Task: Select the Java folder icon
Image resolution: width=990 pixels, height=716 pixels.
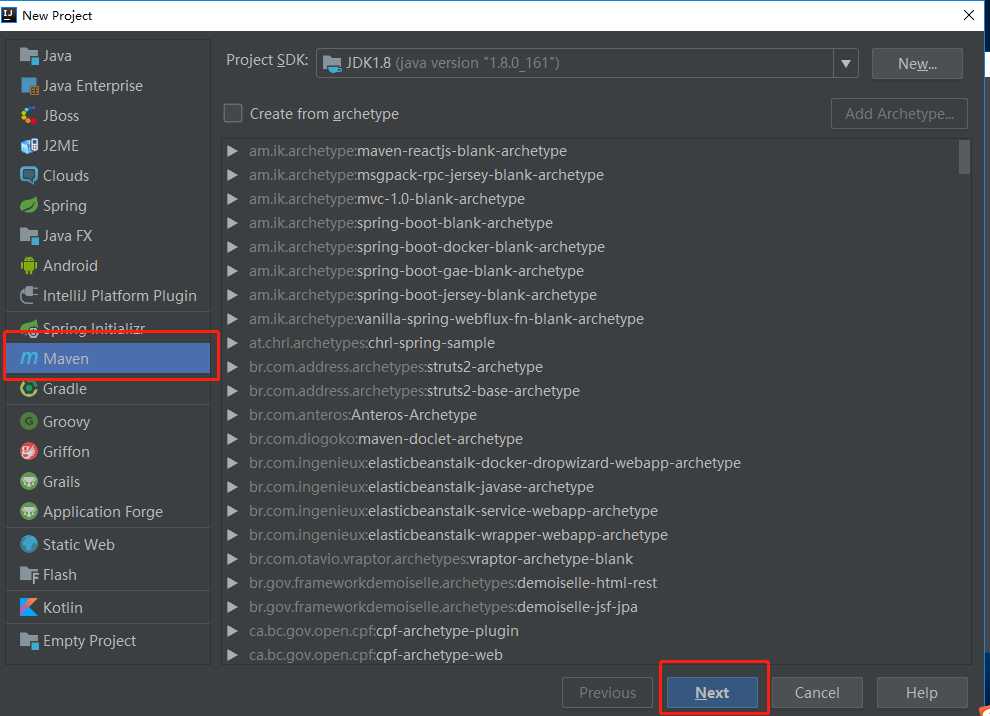Action: coord(29,56)
